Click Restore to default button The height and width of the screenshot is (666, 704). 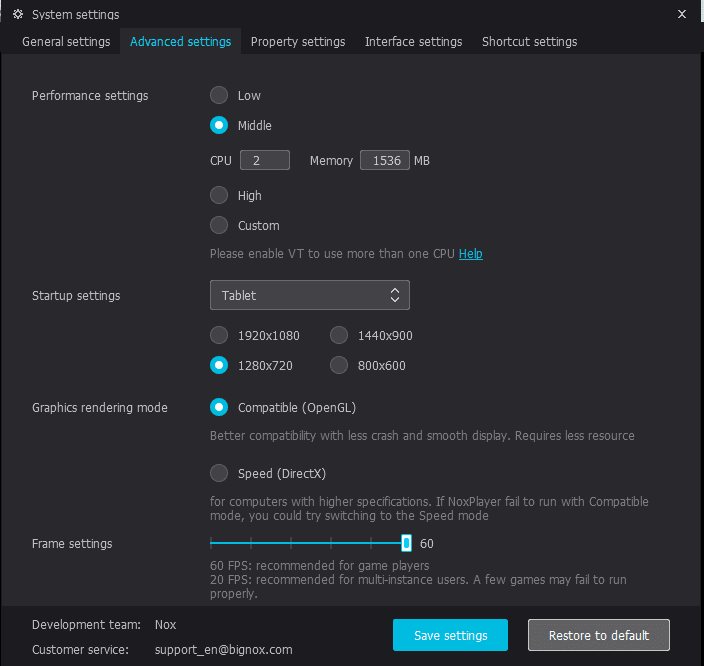(x=598, y=635)
